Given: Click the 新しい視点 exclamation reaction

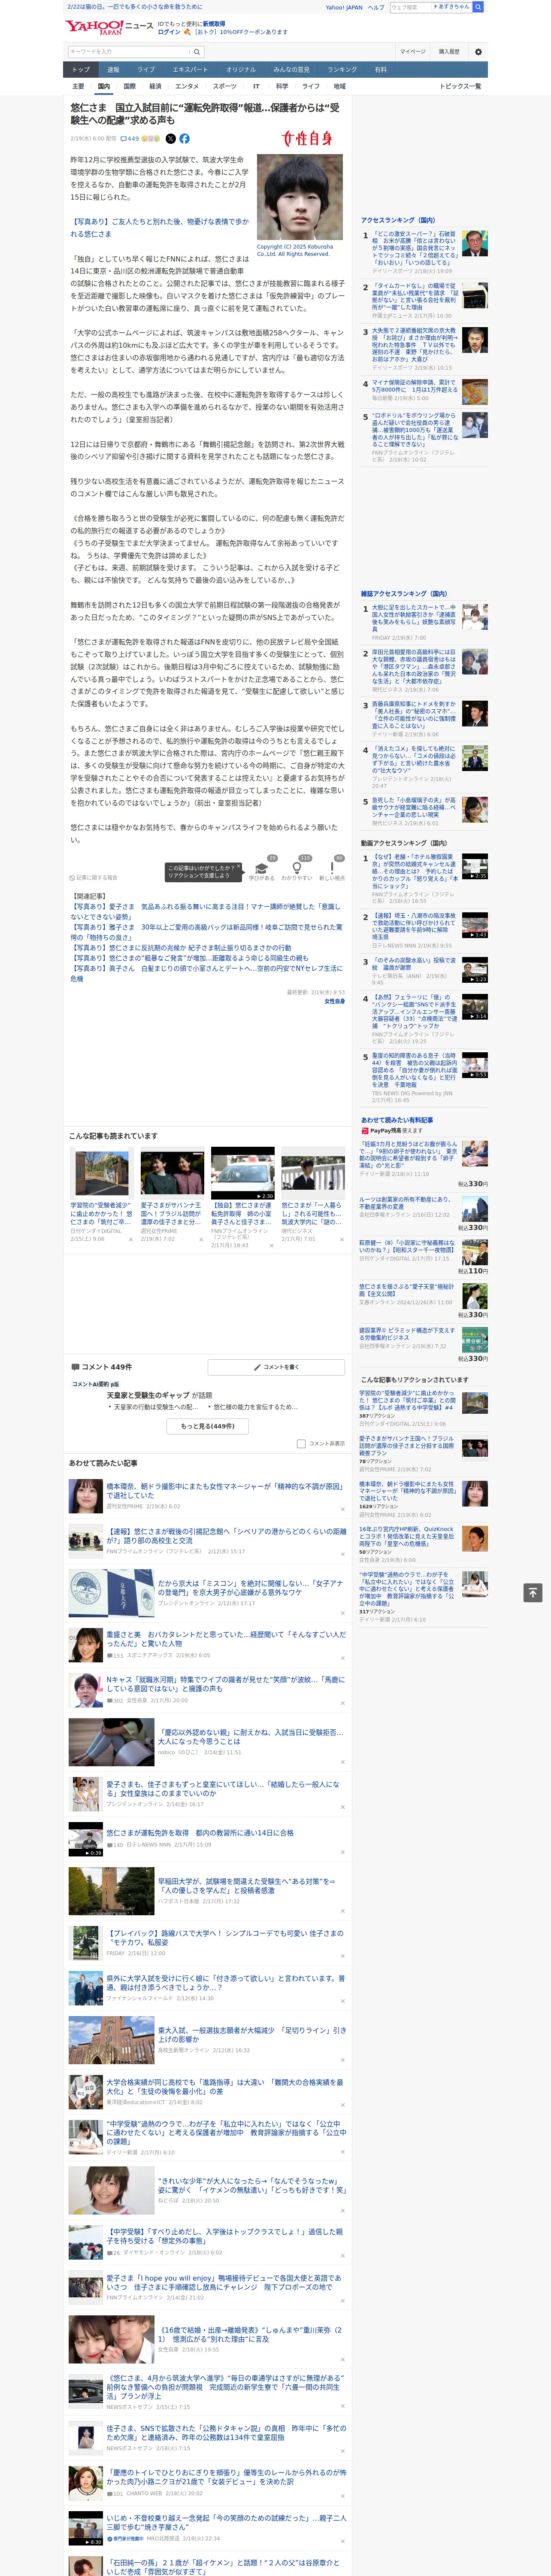Looking at the screenshot, I should 332,868.
